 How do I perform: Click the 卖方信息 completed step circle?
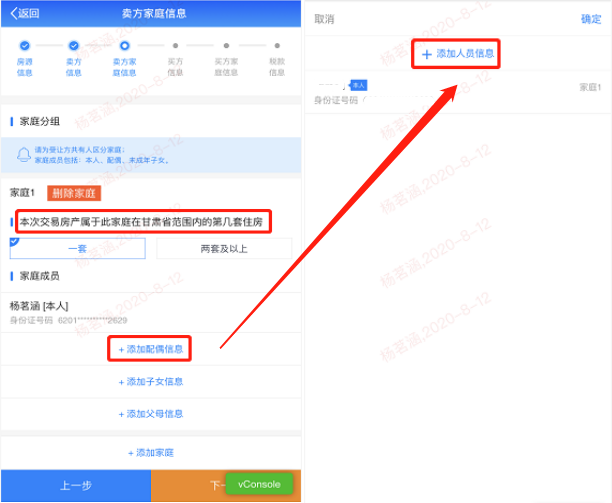74,46
